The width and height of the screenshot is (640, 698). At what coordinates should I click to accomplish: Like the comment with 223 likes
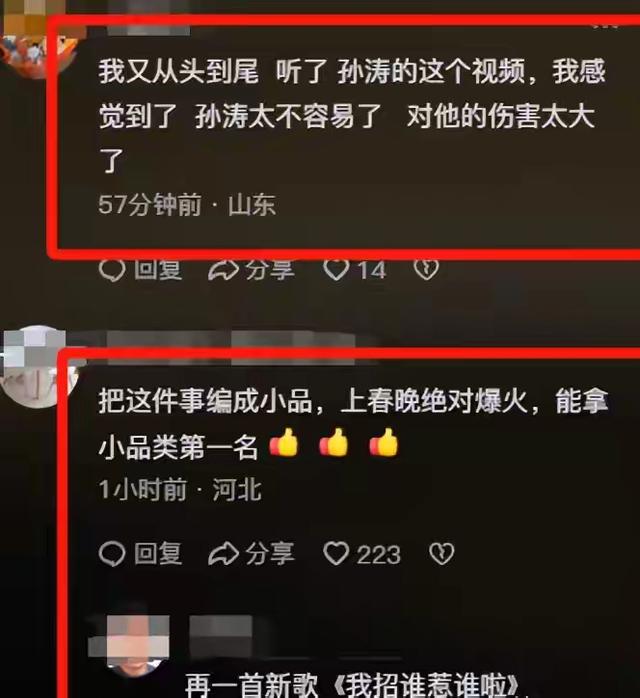coord(336,554)
